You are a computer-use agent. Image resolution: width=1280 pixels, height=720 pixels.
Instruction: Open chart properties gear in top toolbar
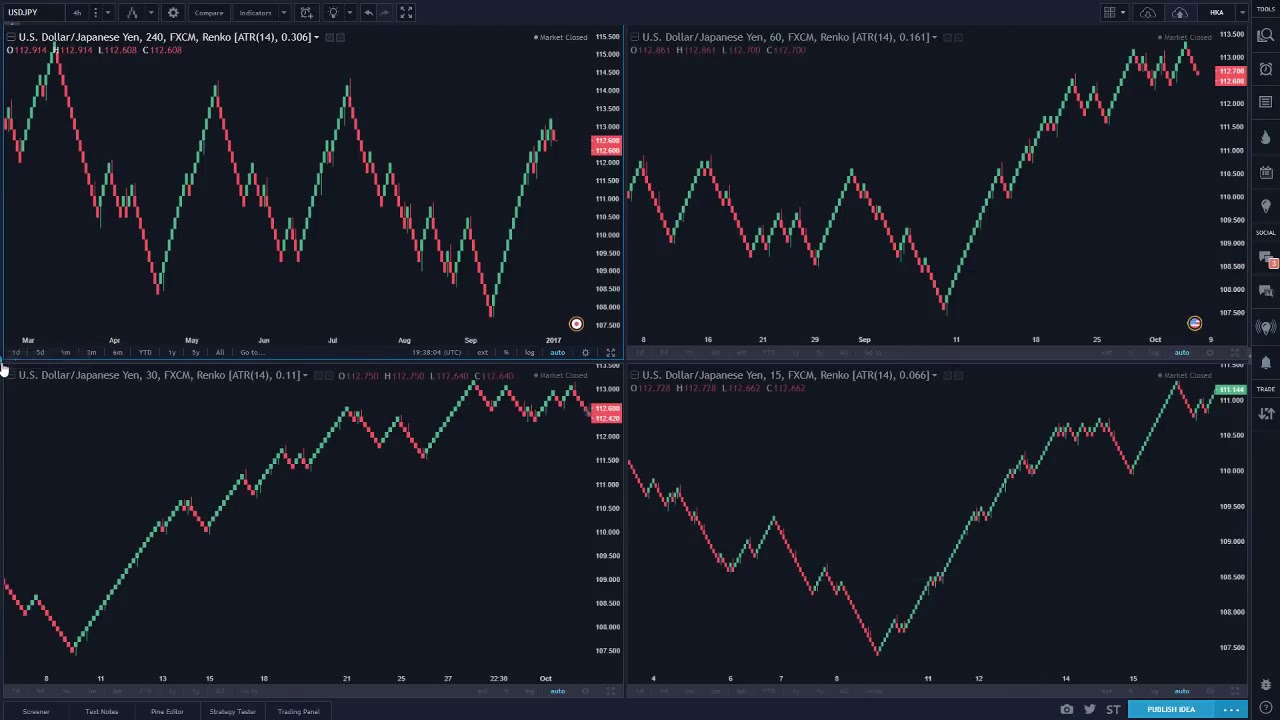click(173, 13)
